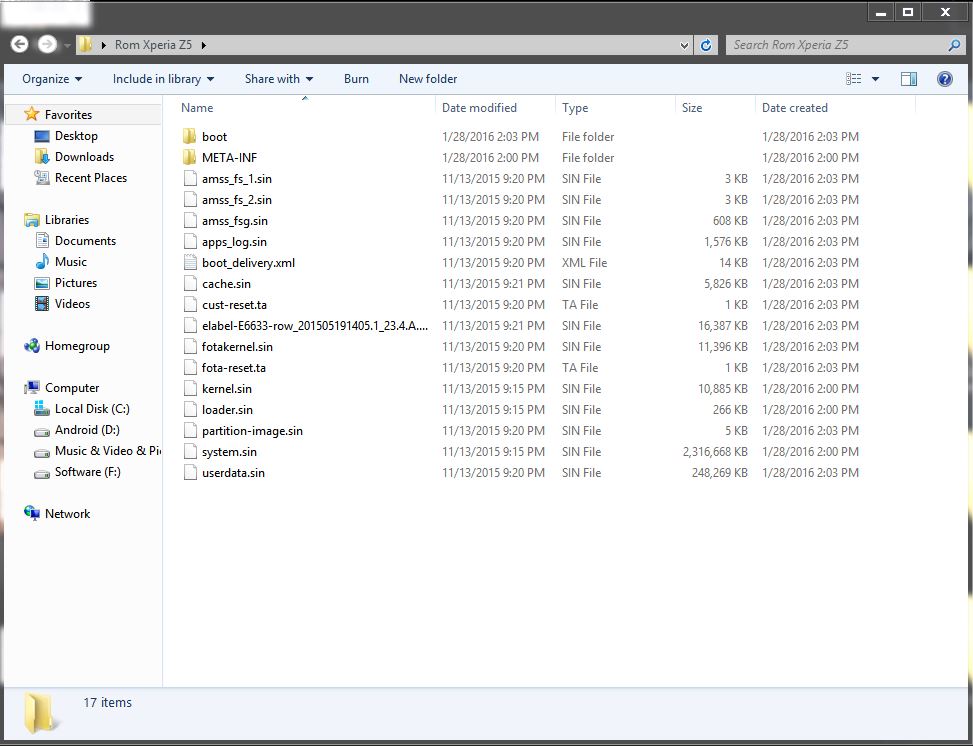973x746 pixels.
Task: Toggle the preview pane
Action: [x=908, y=79]
